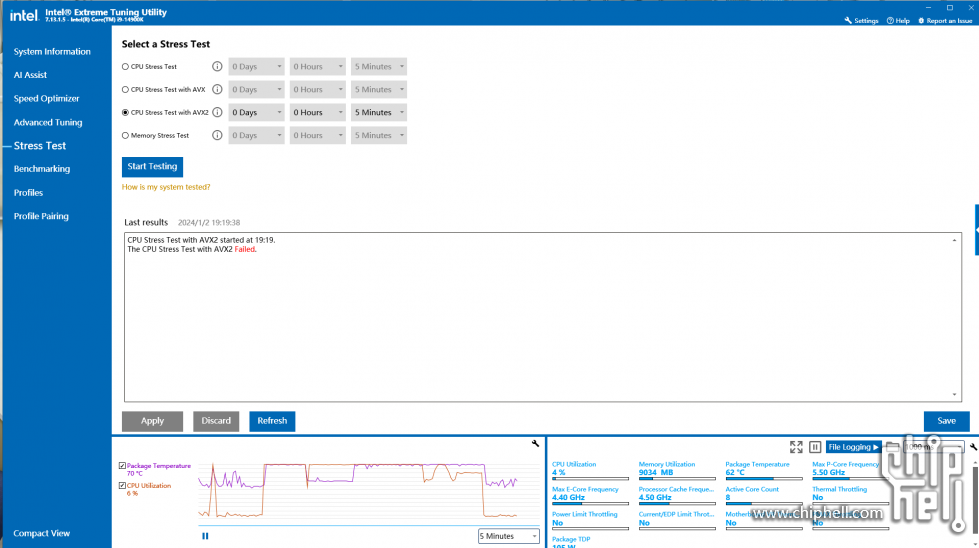Click the Processor Cache Frequency value 4.50 GHz
This screenshot has height=548, width=979.
tap(655, 497)
